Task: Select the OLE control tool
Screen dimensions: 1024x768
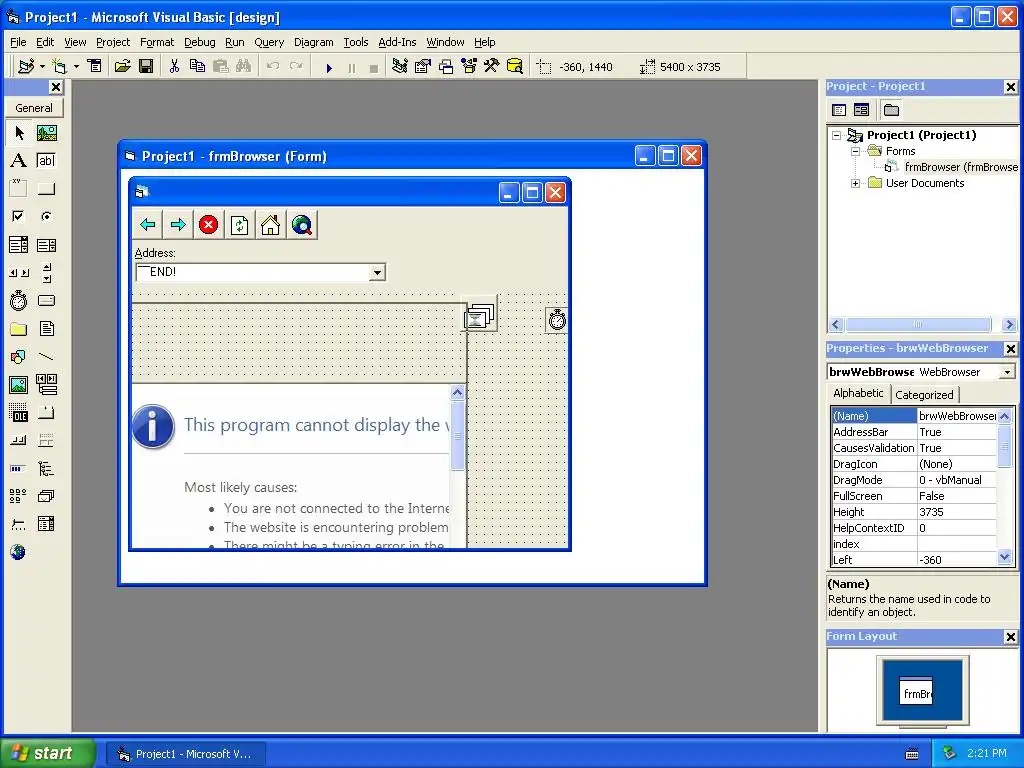Action: 19,413
